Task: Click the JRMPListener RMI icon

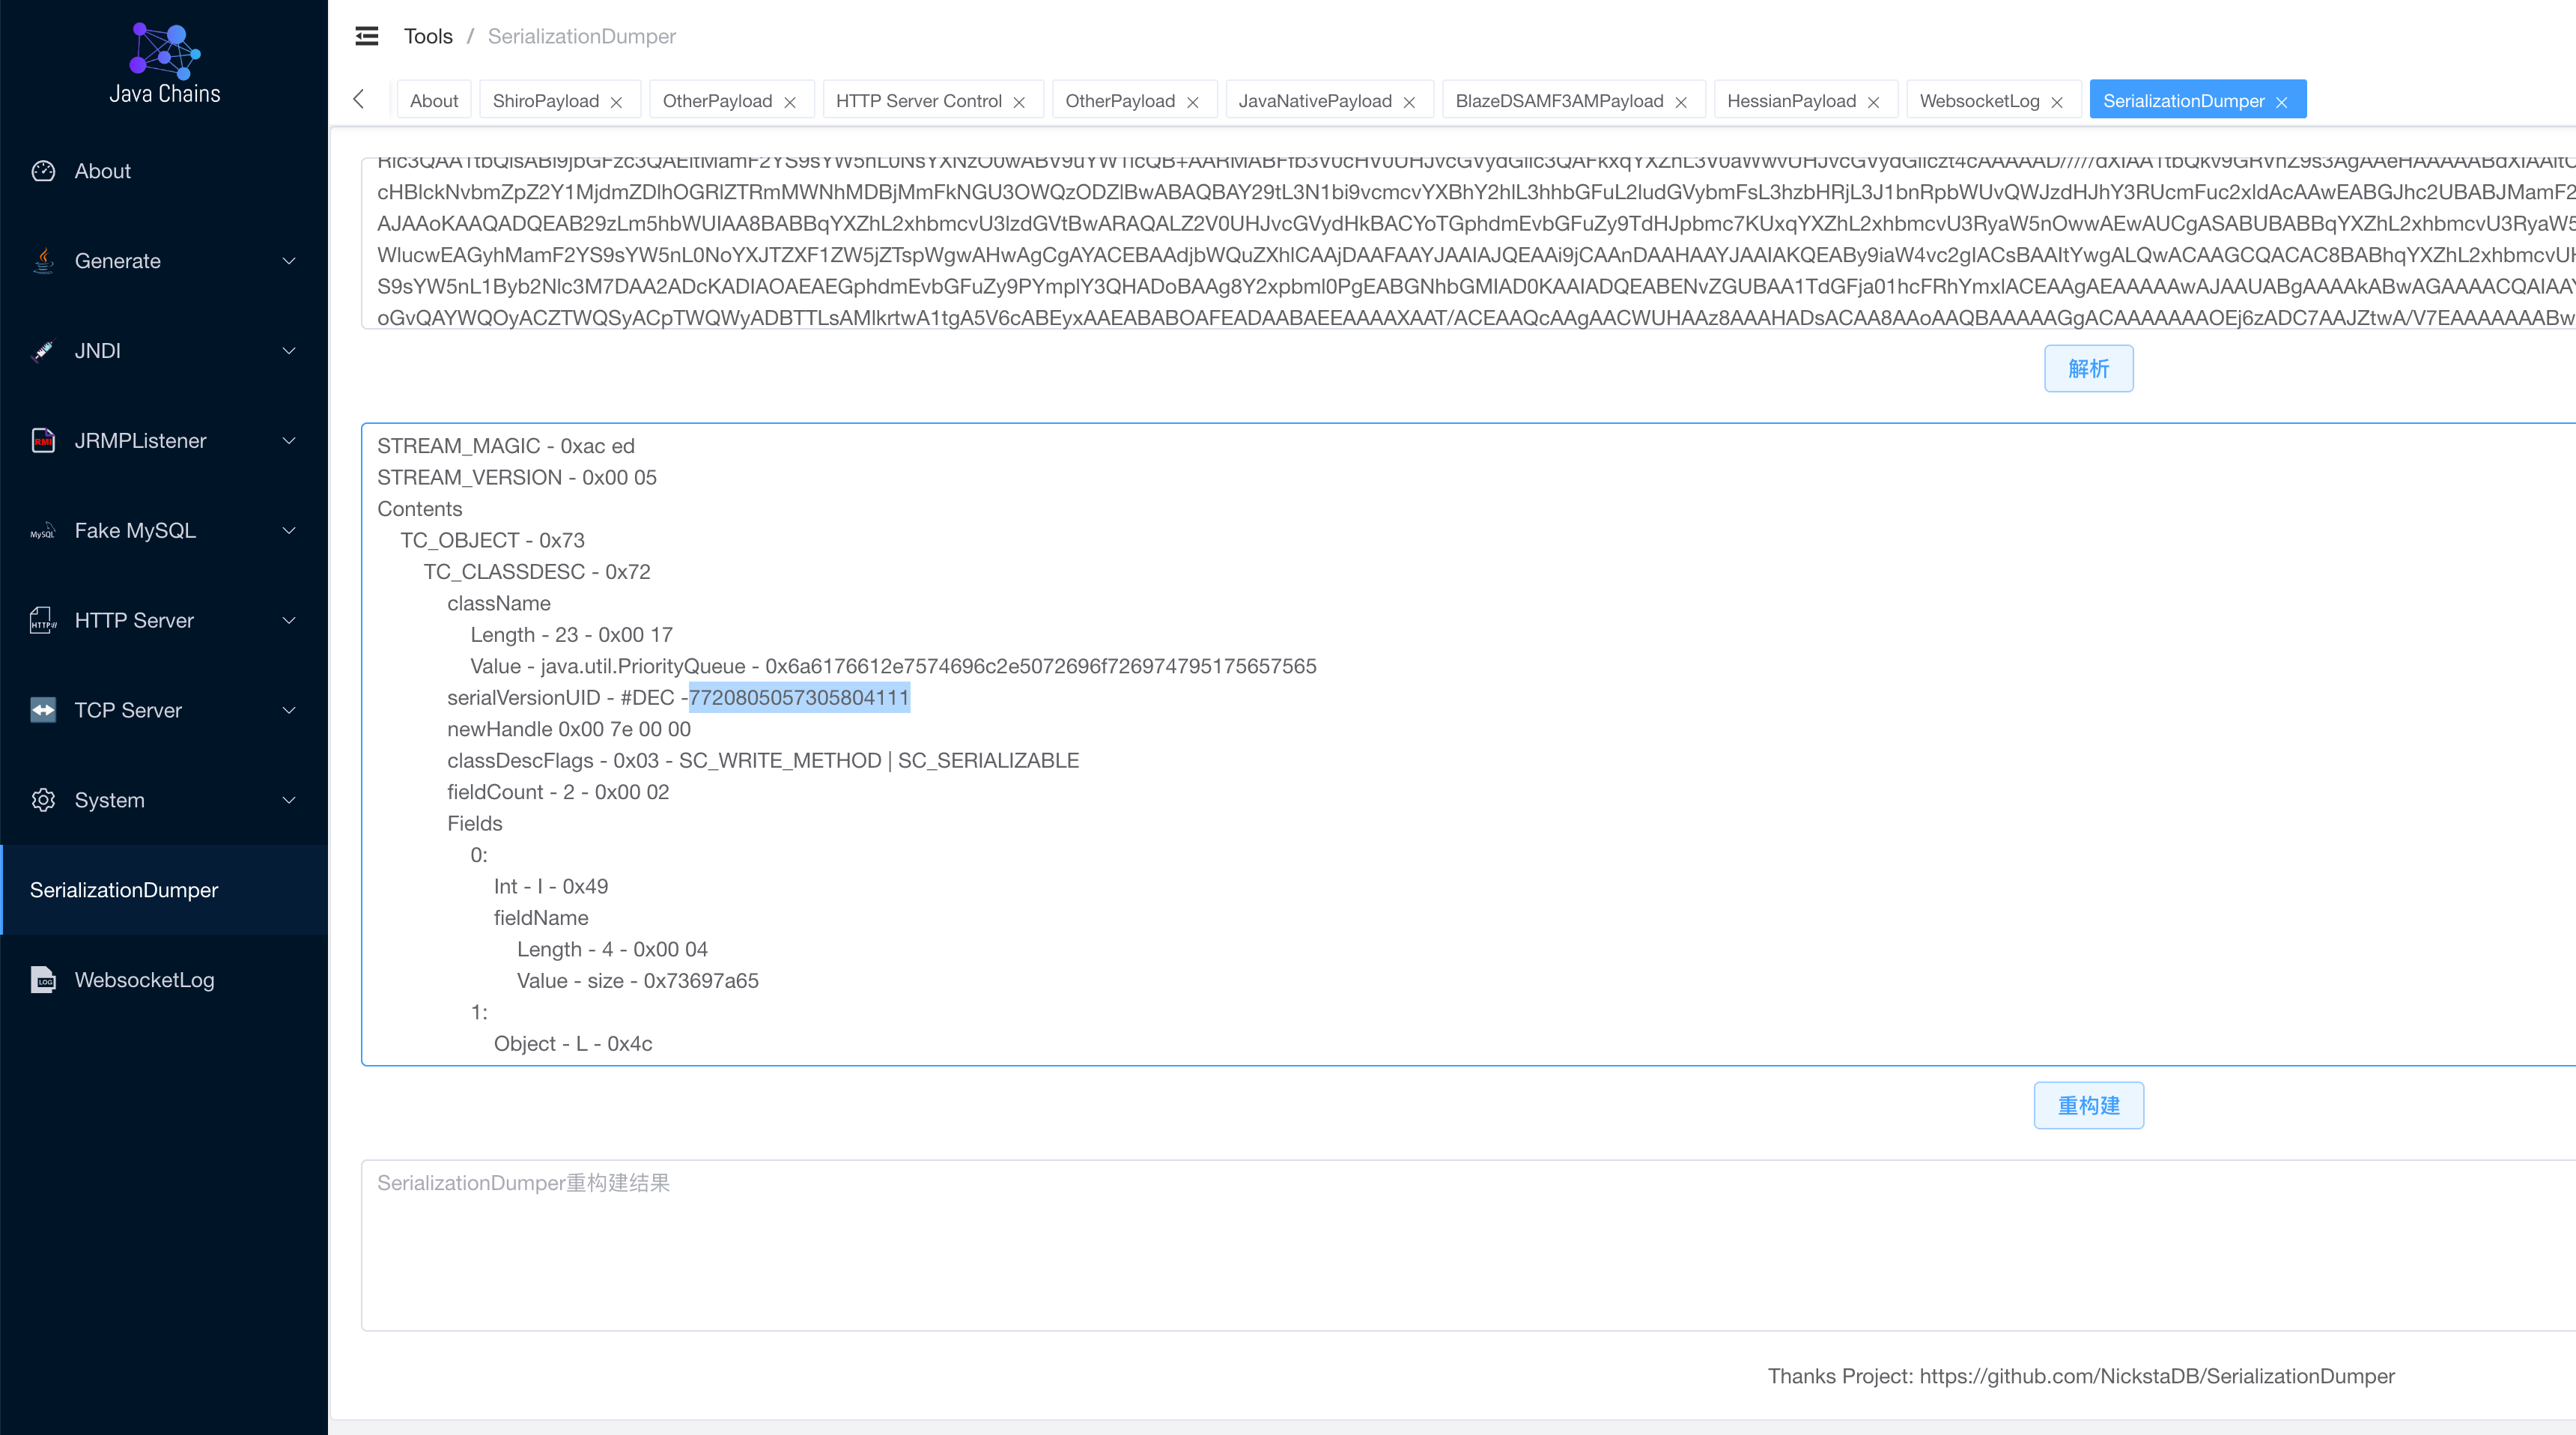Action: pos(43,441)
